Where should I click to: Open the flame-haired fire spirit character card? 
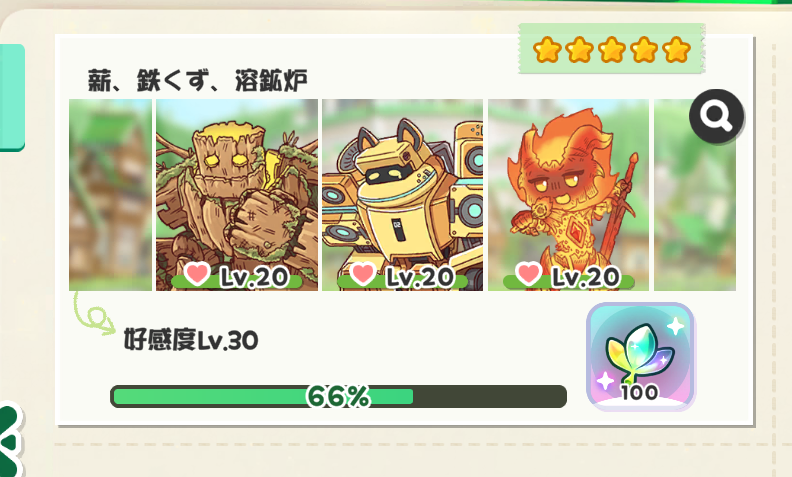(568, 195)
